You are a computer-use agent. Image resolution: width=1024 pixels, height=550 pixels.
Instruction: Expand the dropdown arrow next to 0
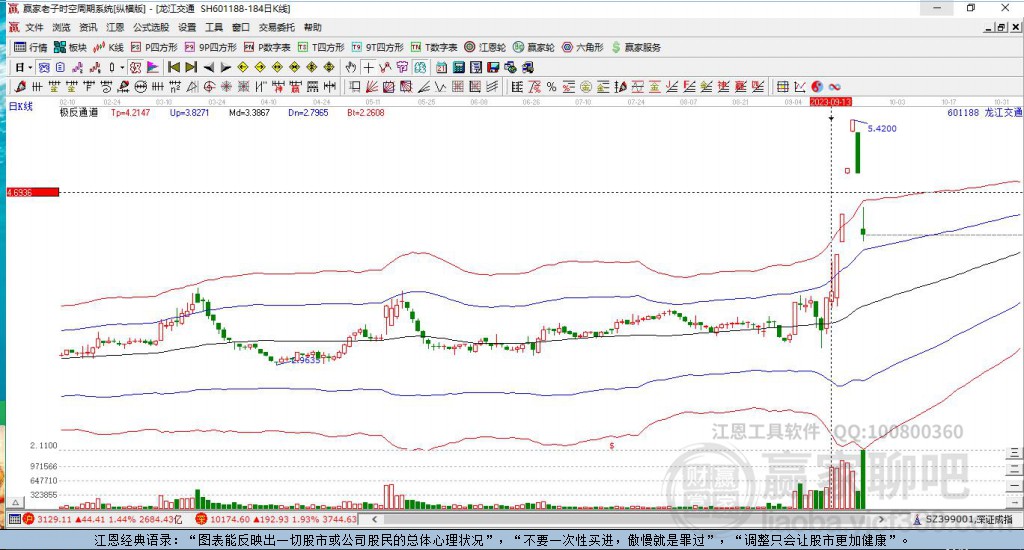click(x=122, y=67)
